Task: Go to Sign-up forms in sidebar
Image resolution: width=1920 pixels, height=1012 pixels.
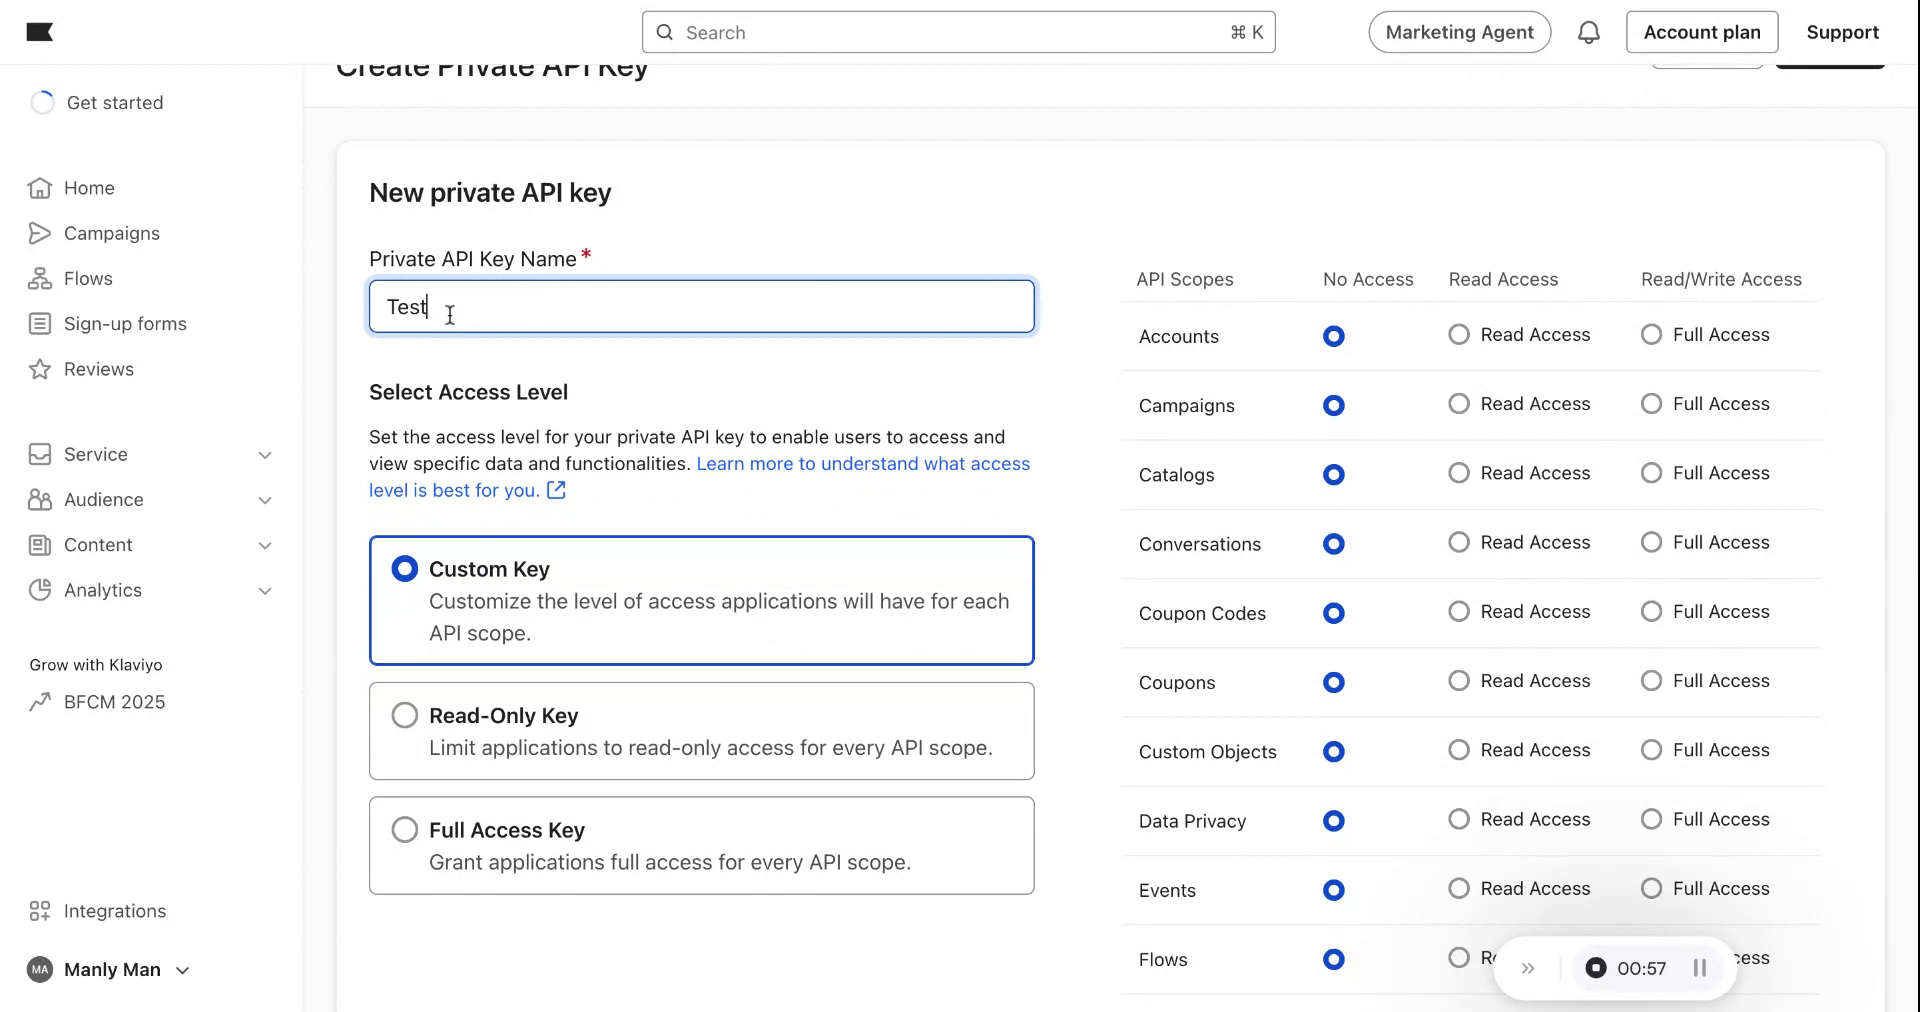Action: (x=125, y=324)
